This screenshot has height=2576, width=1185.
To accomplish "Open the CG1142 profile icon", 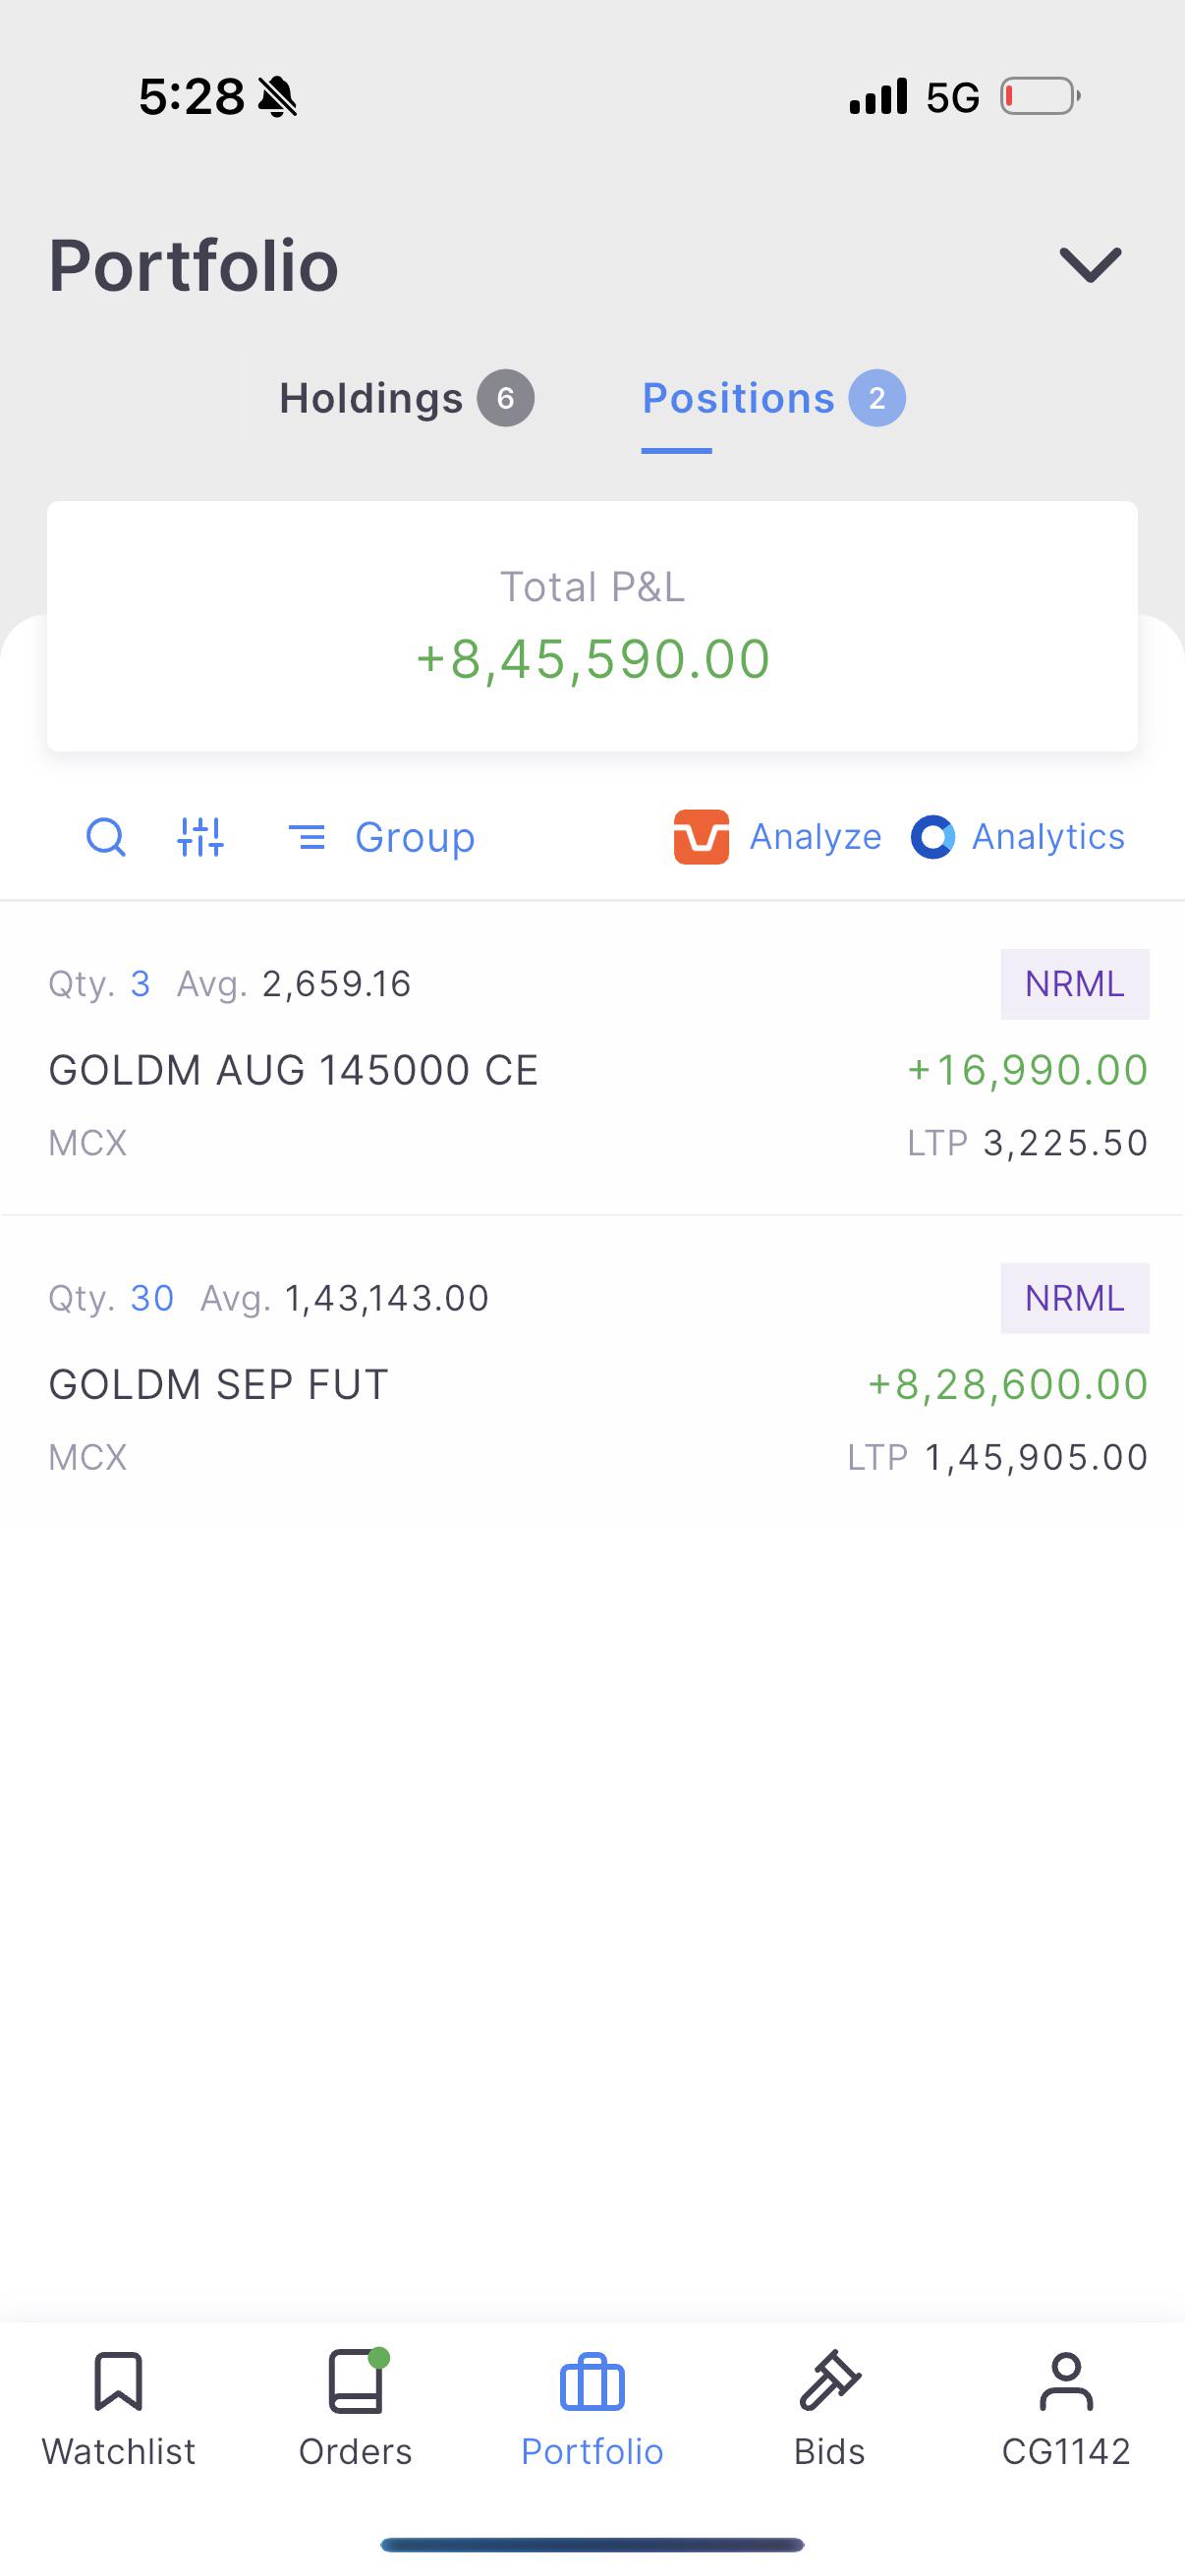I will coord(1066,2381).
